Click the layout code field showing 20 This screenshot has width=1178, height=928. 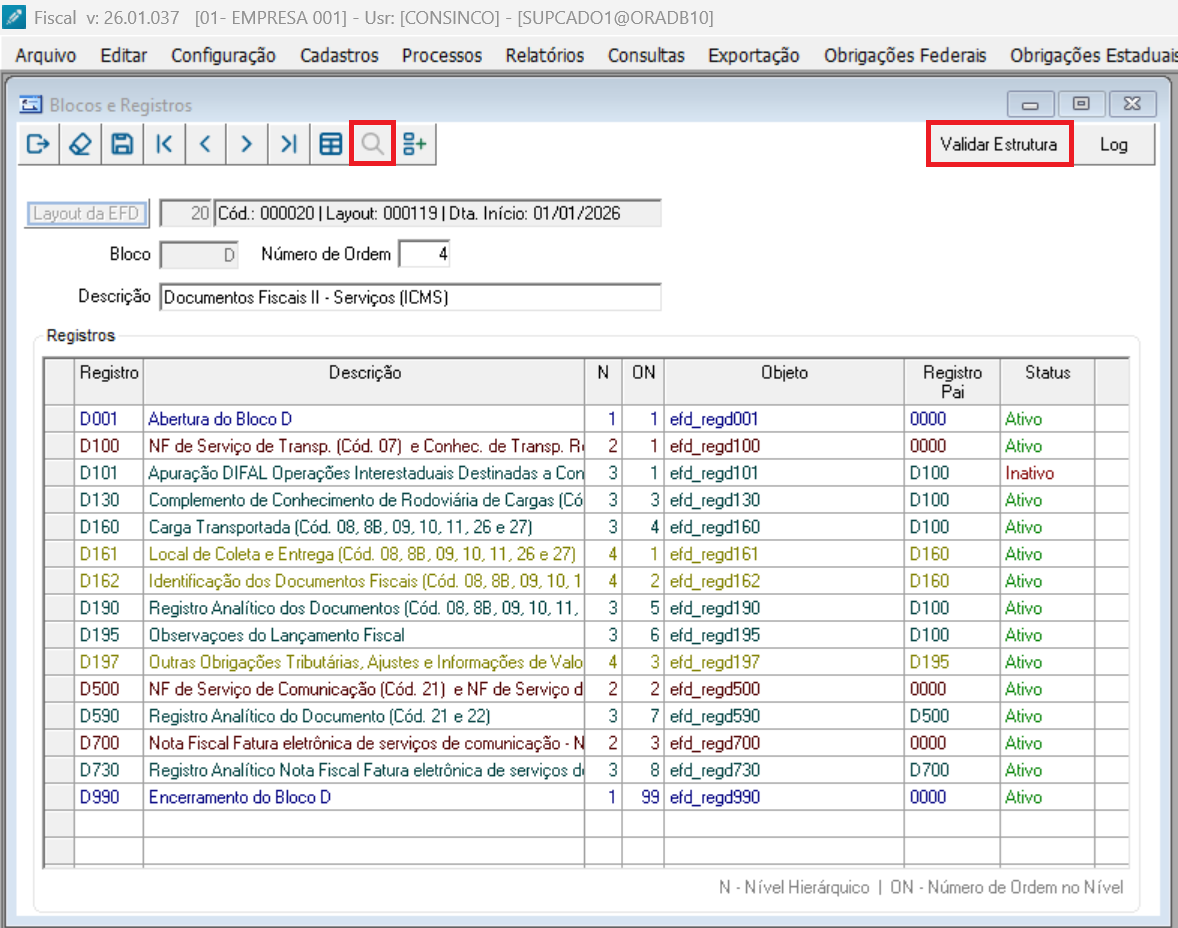tap(186, 213)
